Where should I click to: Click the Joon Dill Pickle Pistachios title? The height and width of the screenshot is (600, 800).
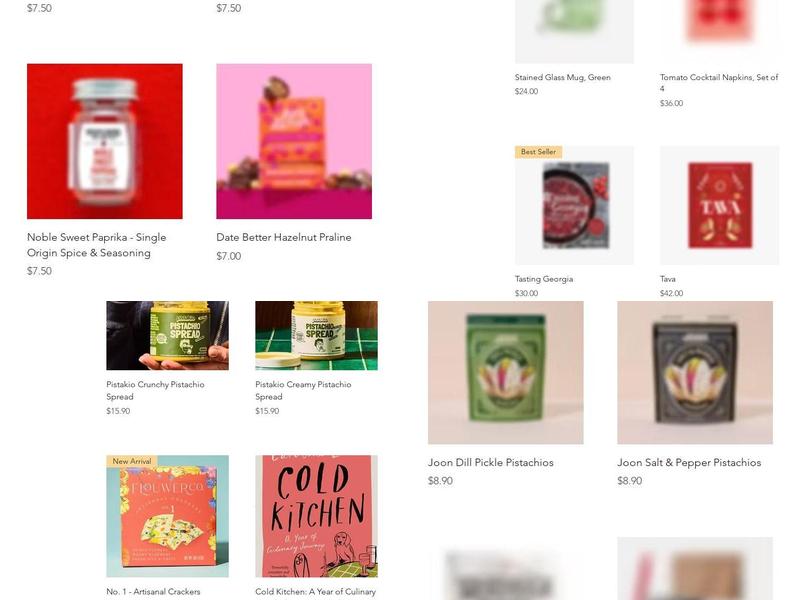pyautogui.click(x=491, y=462)
